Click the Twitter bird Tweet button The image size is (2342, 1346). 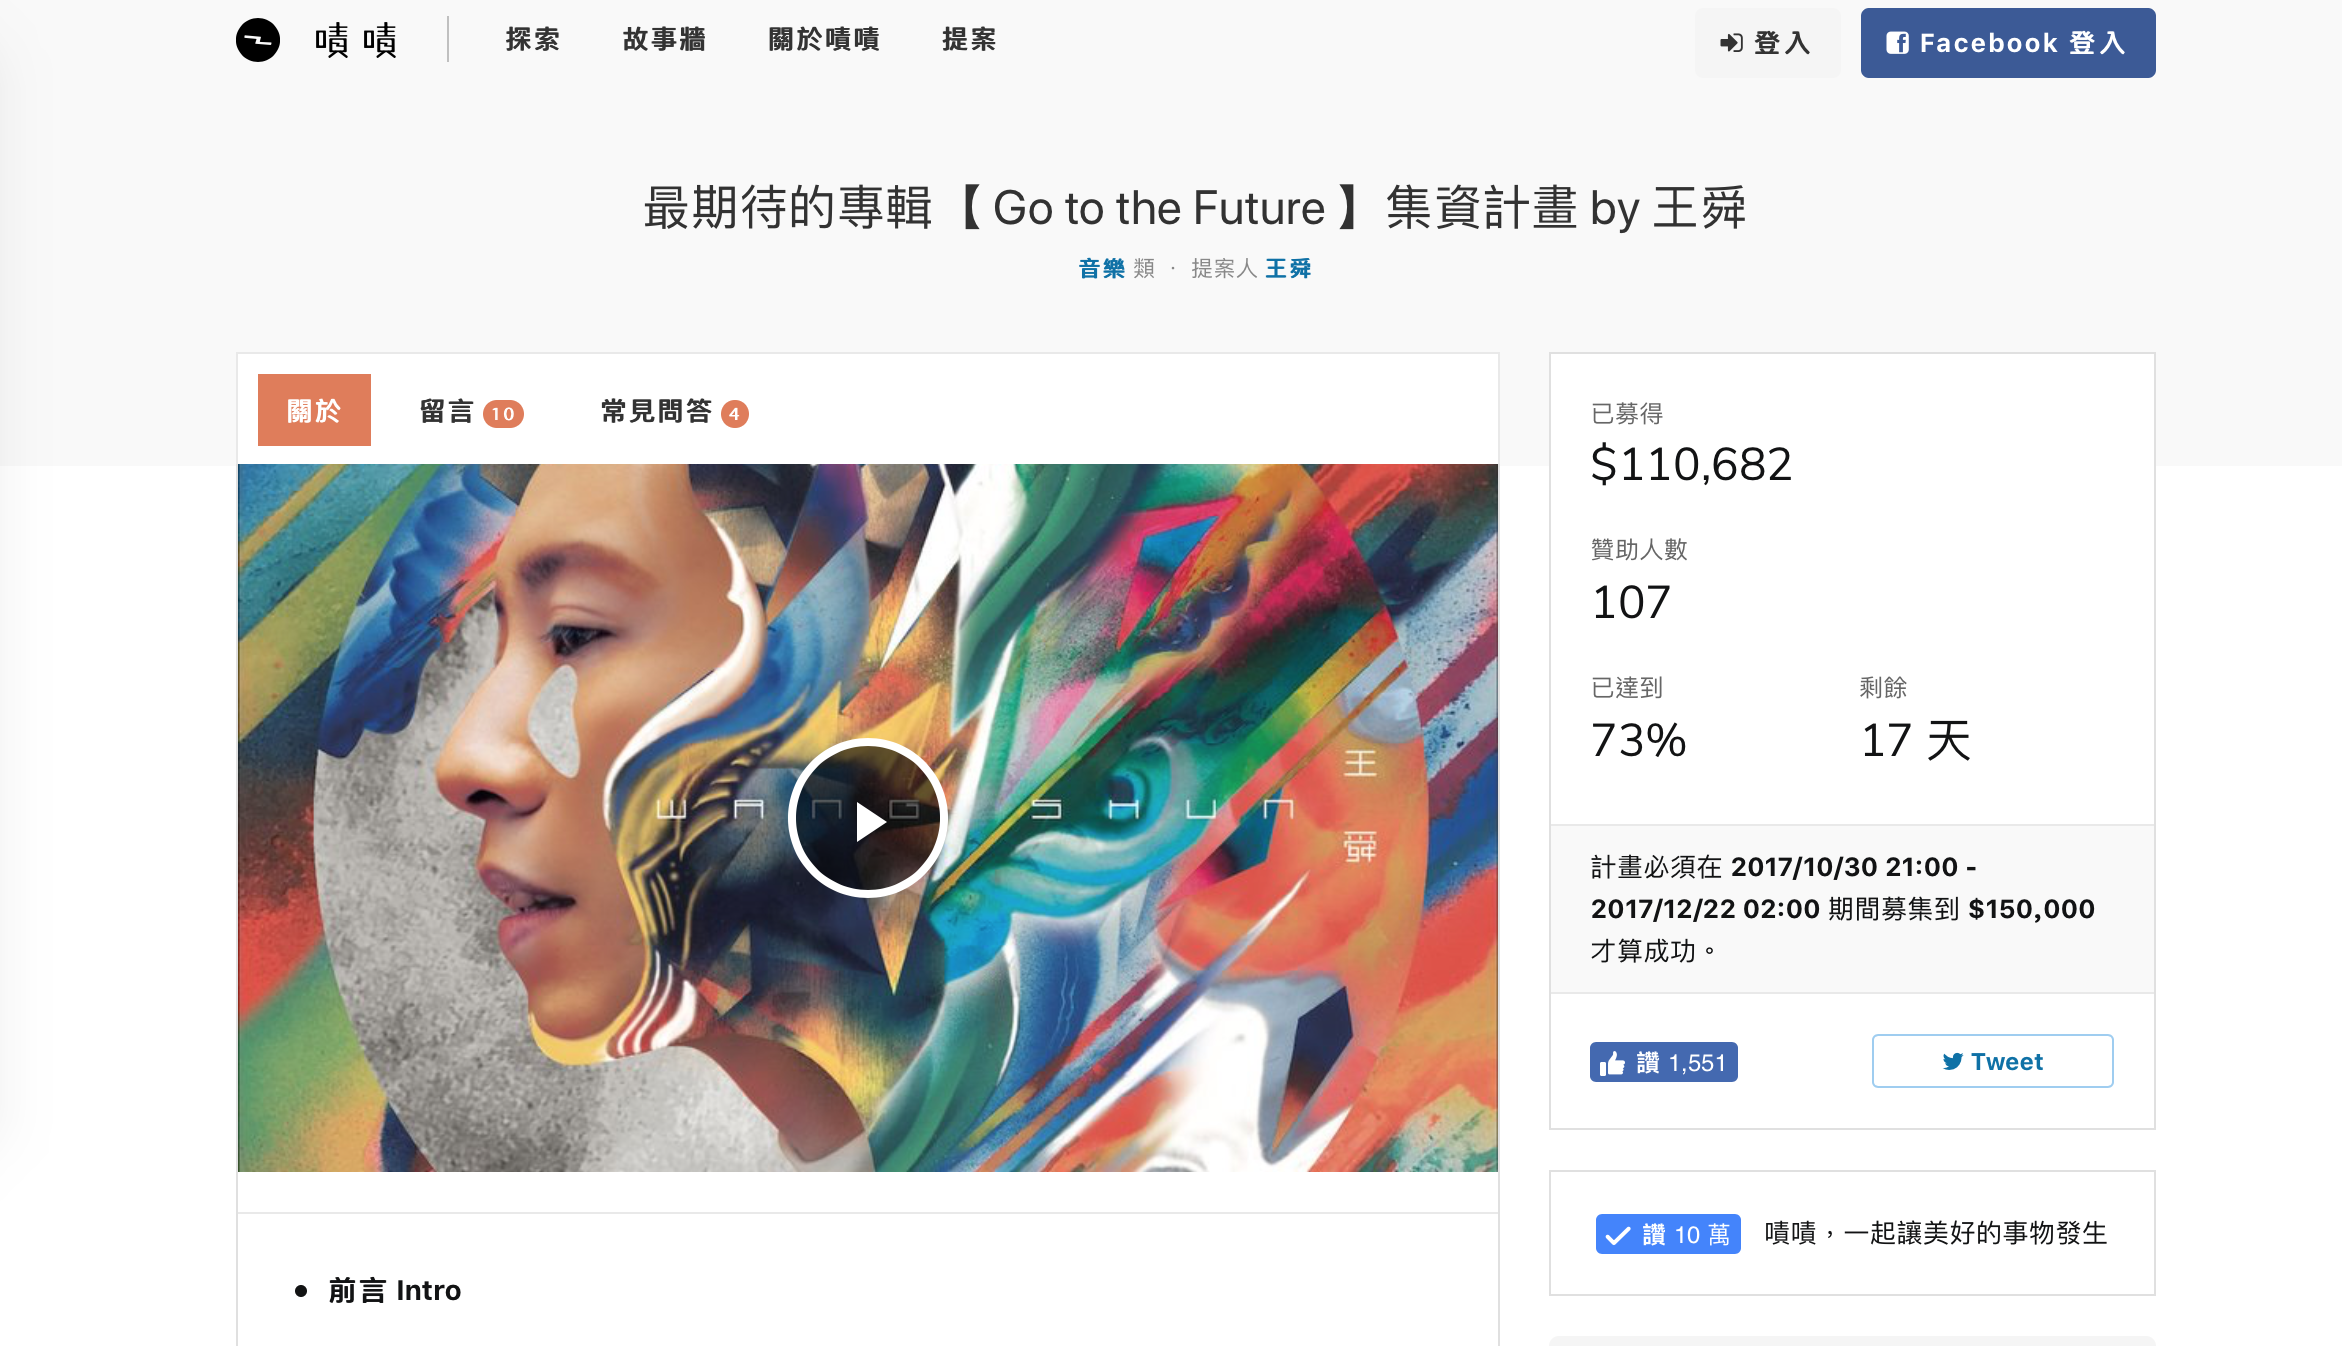[1992, 1061]
